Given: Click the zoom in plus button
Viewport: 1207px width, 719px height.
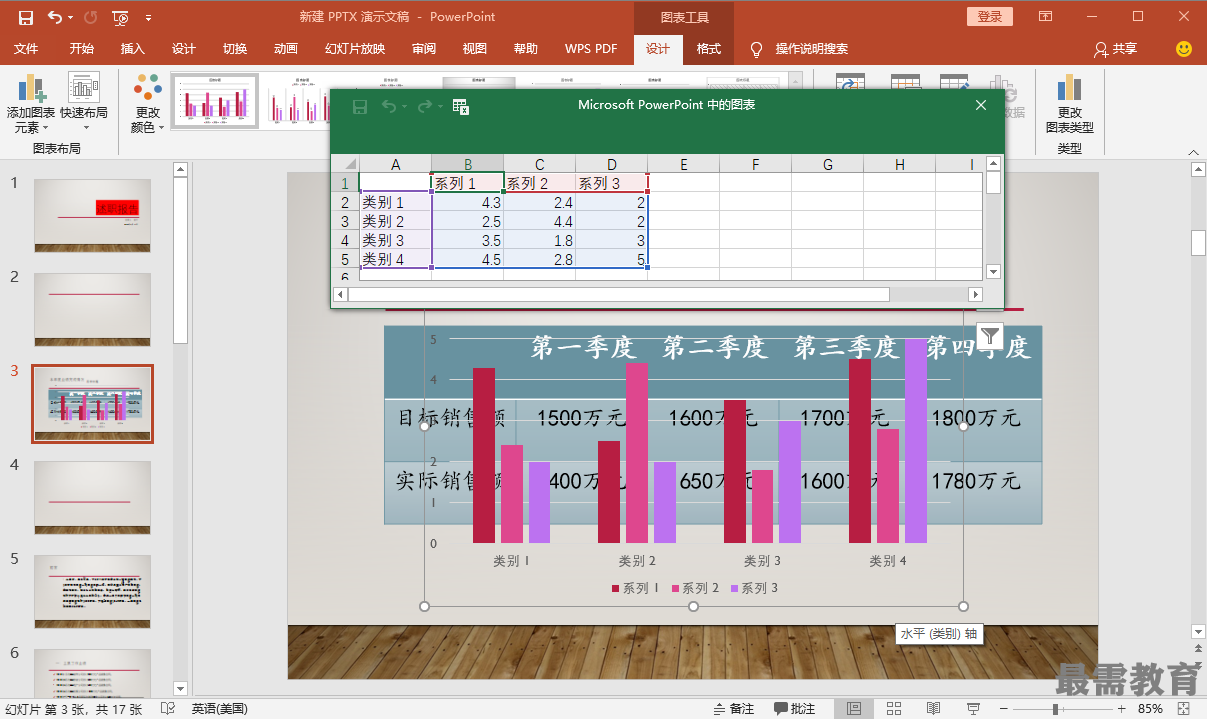Looking at the screenshot, I should point(1123,708).
